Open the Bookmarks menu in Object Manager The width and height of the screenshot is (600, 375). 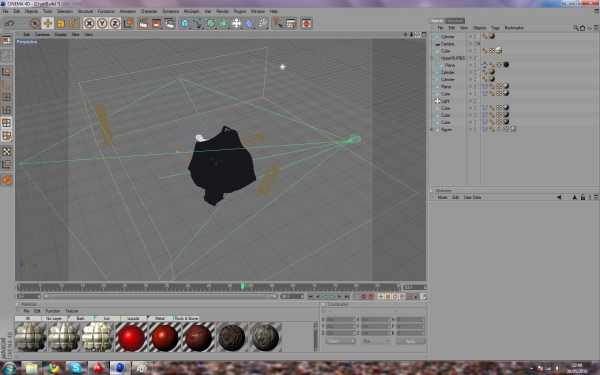(x=514, y=28)
